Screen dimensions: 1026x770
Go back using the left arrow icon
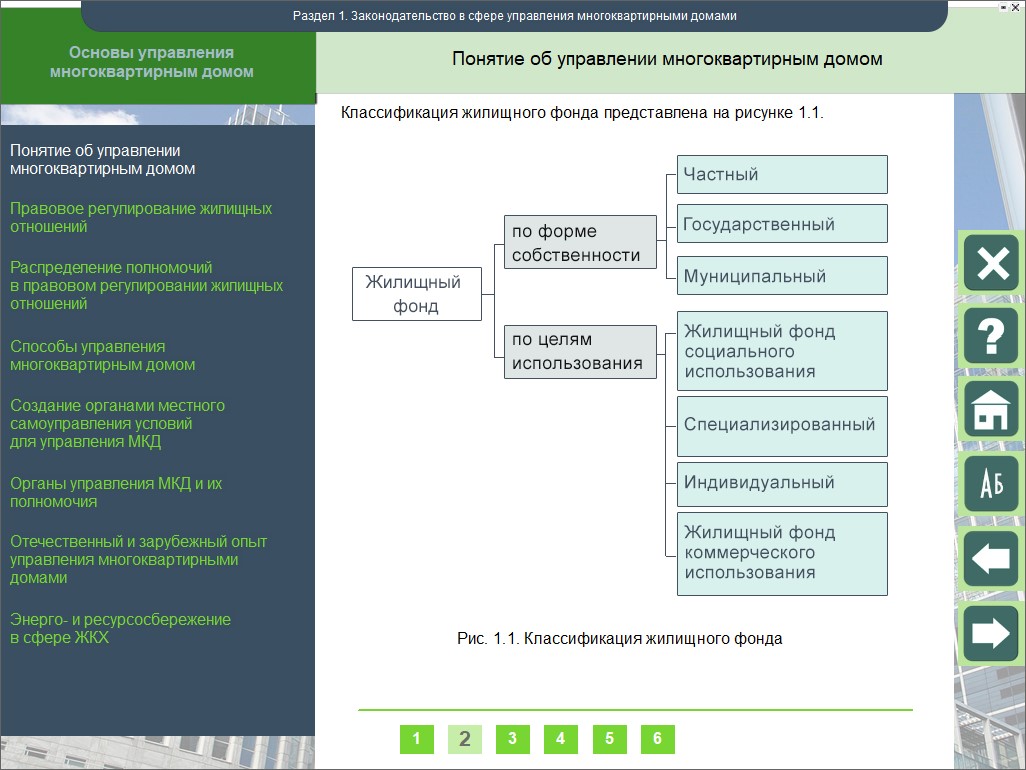click(x=991, y=558)
